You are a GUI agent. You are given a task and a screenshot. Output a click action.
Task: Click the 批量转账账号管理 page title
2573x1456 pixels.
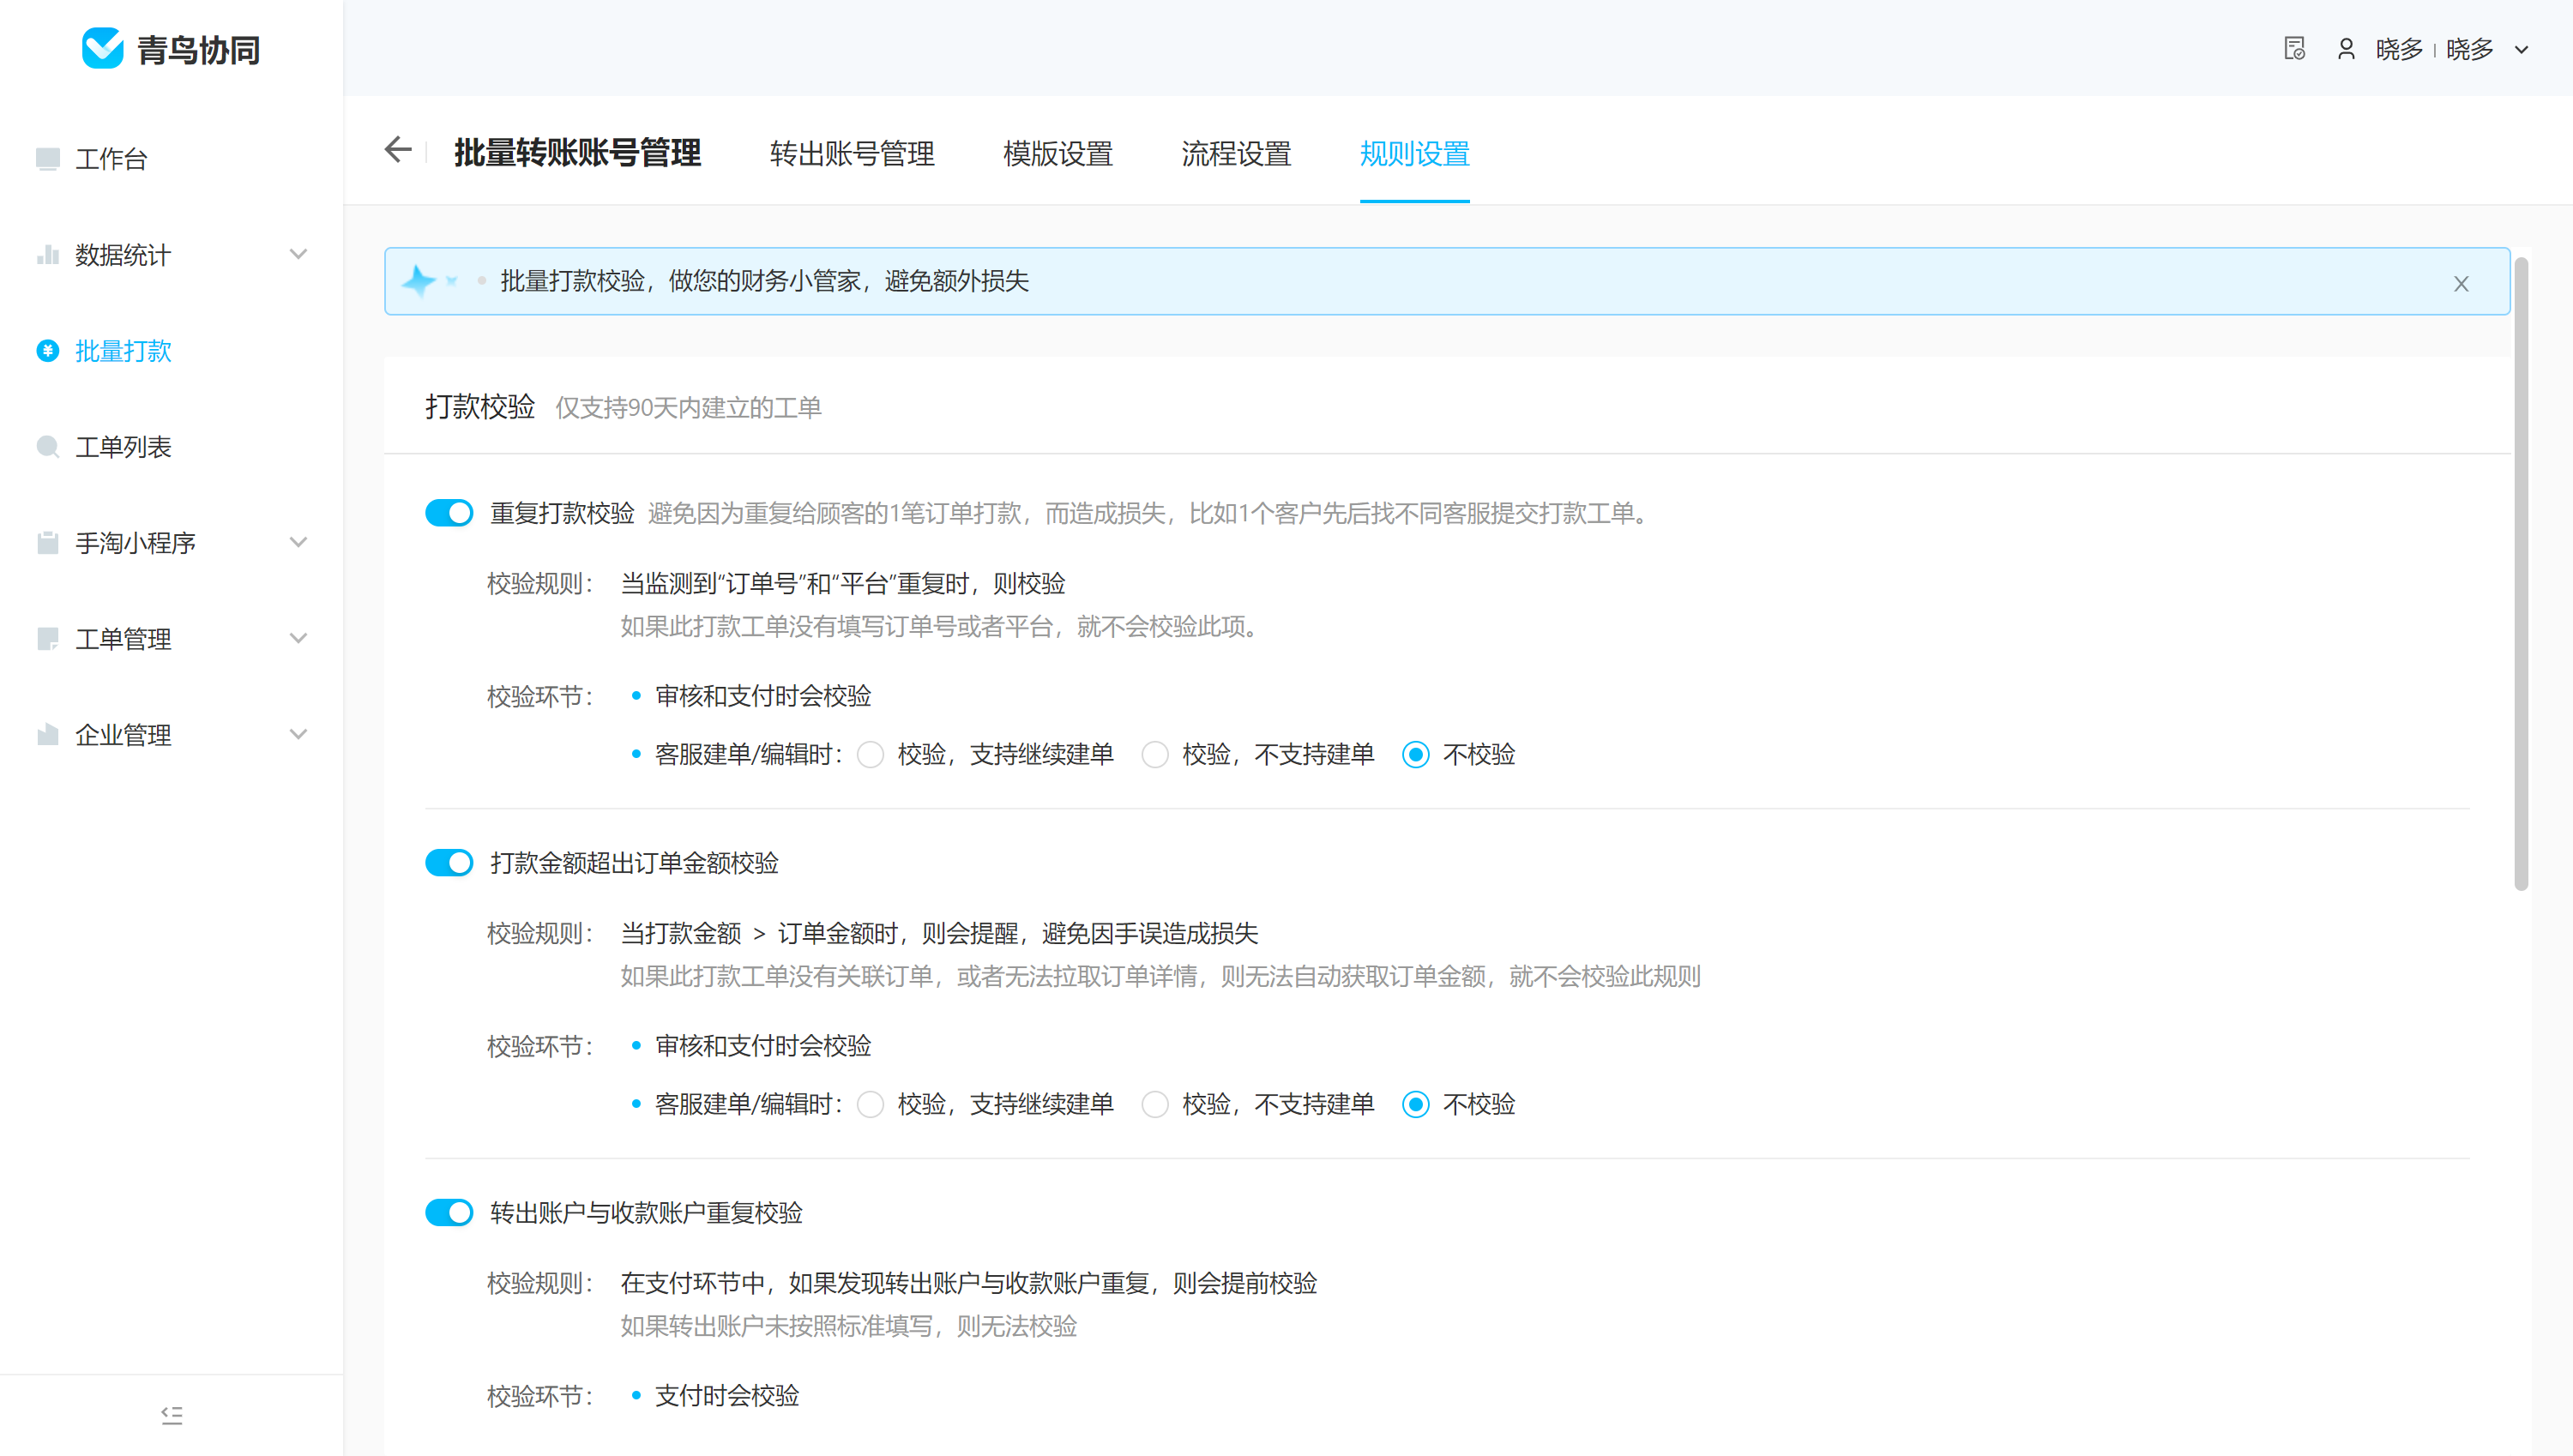[x=577, y=153]
